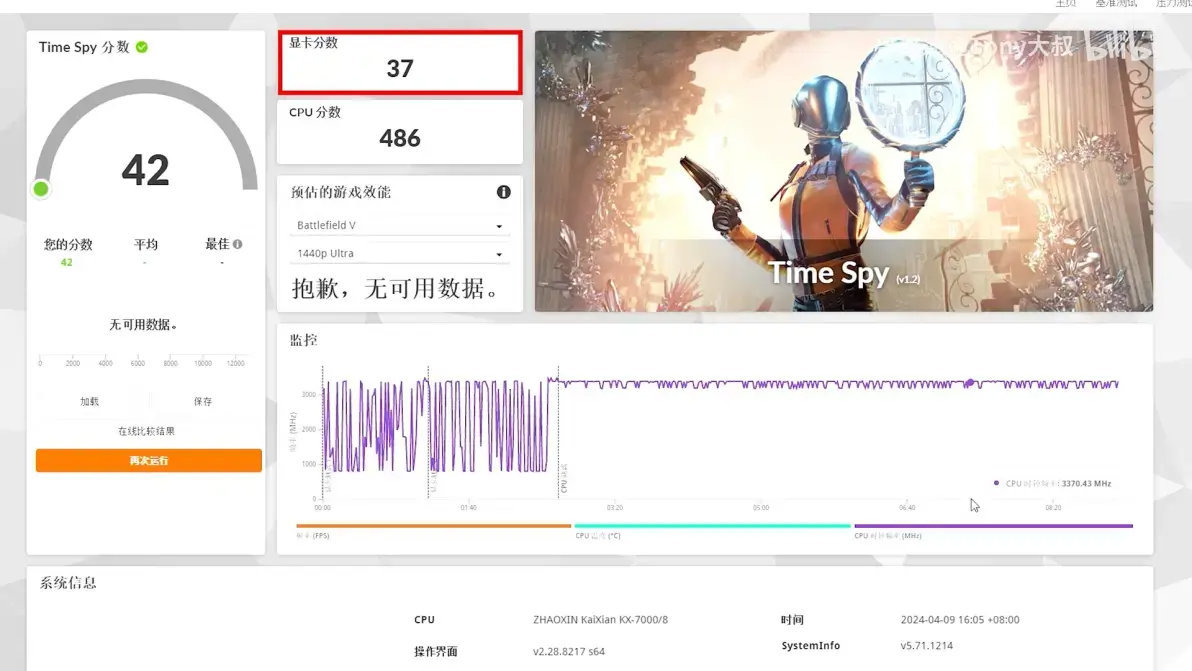Click the orange 再次运行 button
This screenshot has width=1192, height=671.
point(149,461)
